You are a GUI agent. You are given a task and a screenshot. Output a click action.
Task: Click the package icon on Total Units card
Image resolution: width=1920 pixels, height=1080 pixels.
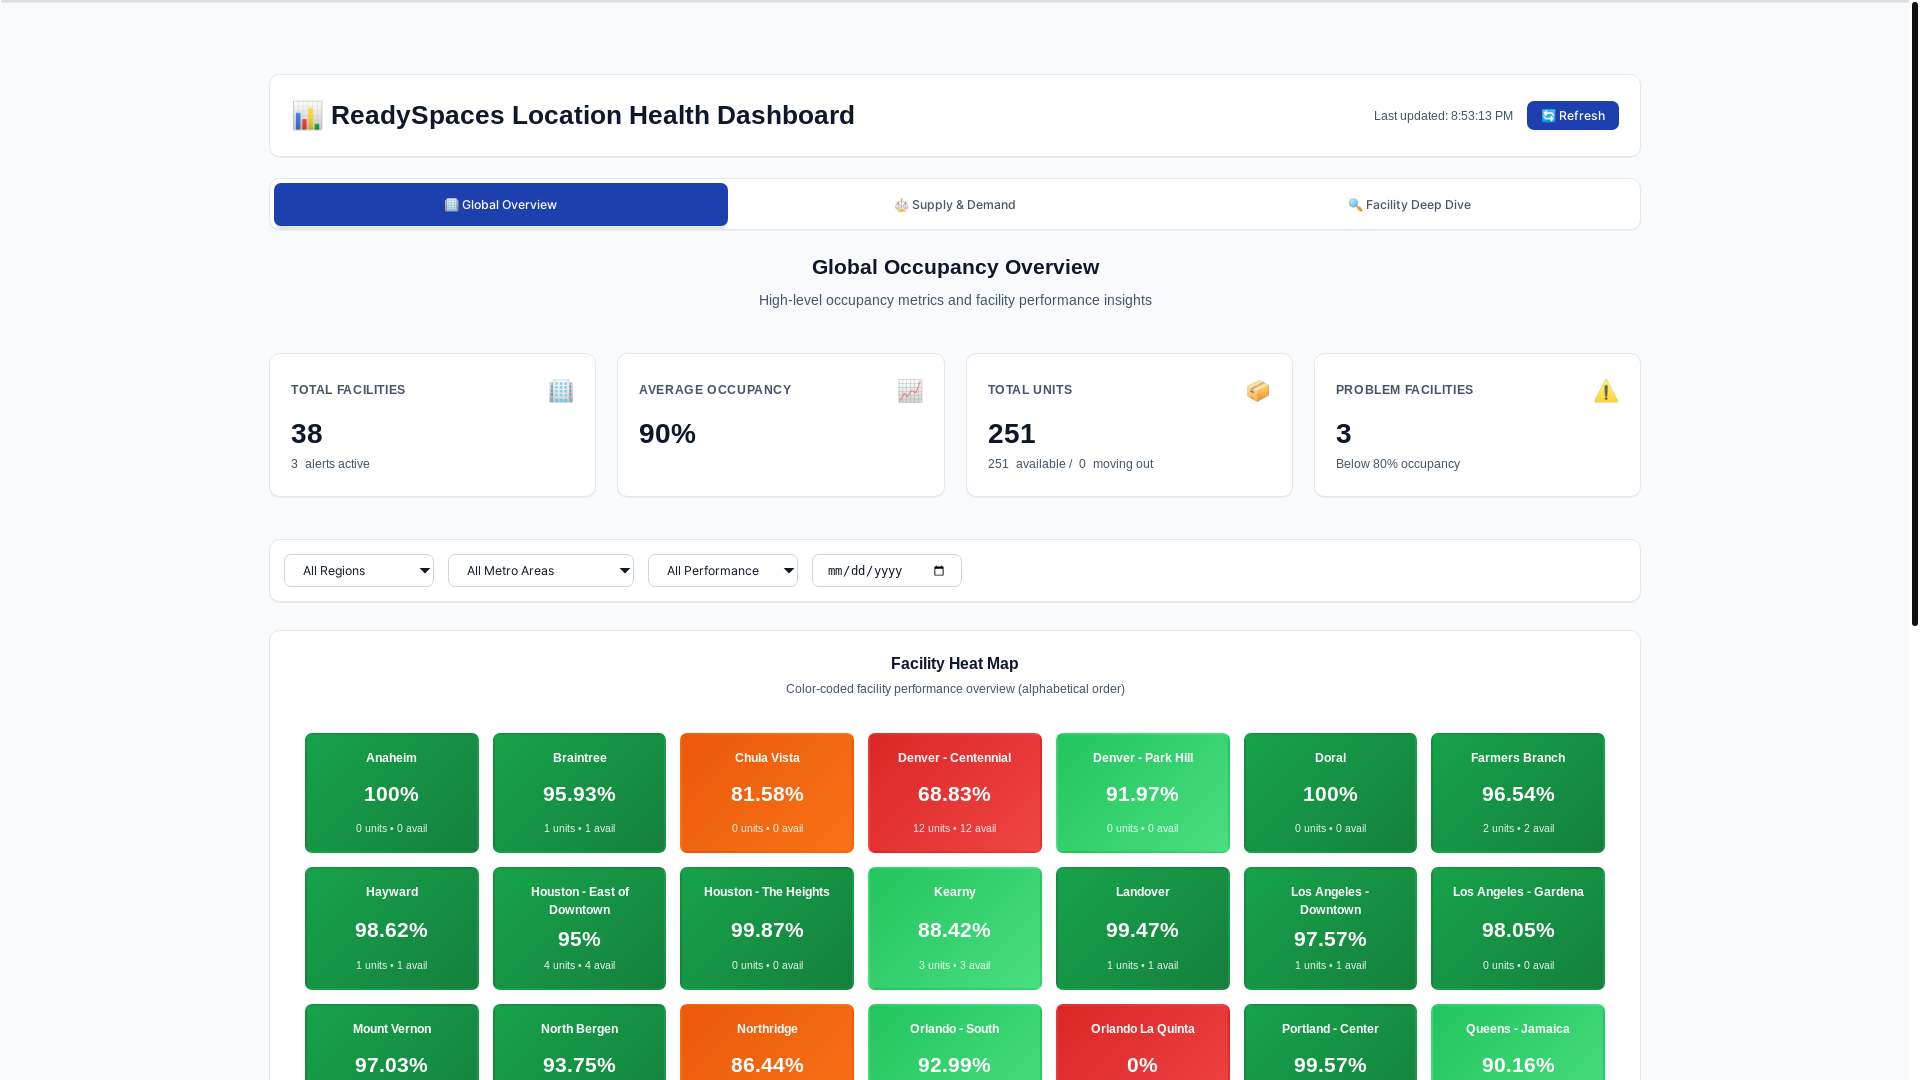pos(1258,391)
